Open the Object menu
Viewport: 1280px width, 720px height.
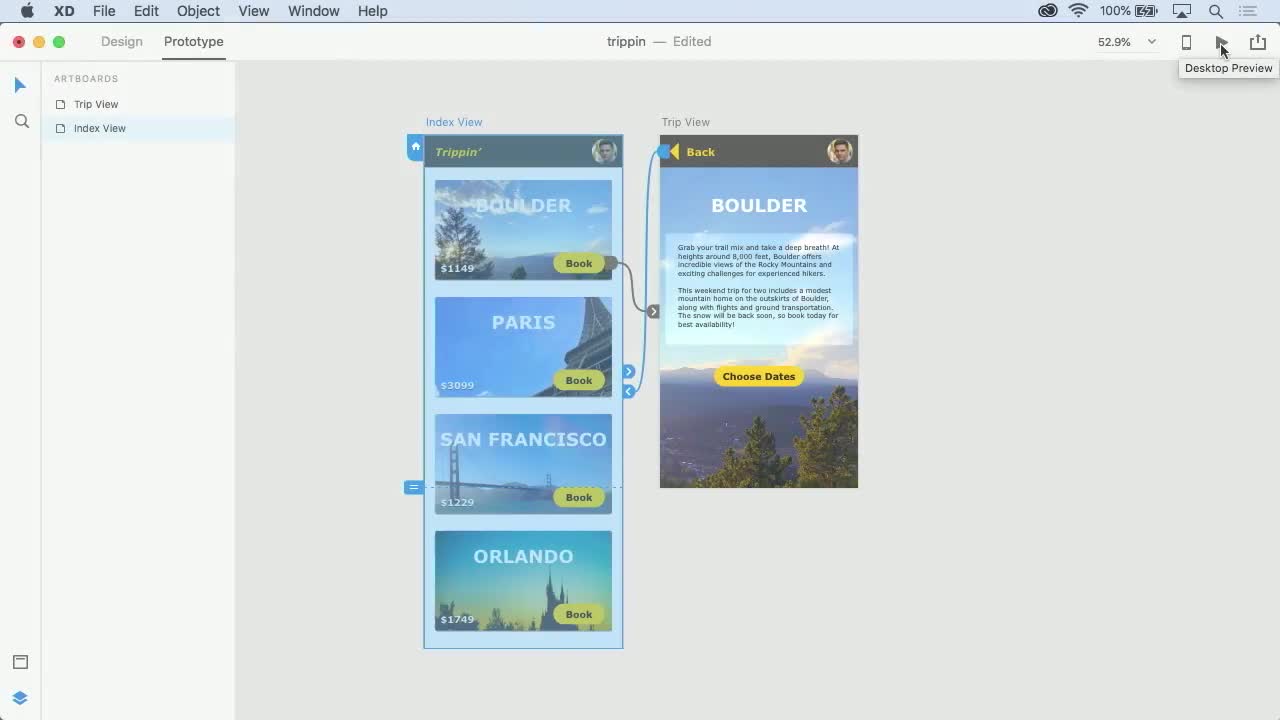[197, 11]
